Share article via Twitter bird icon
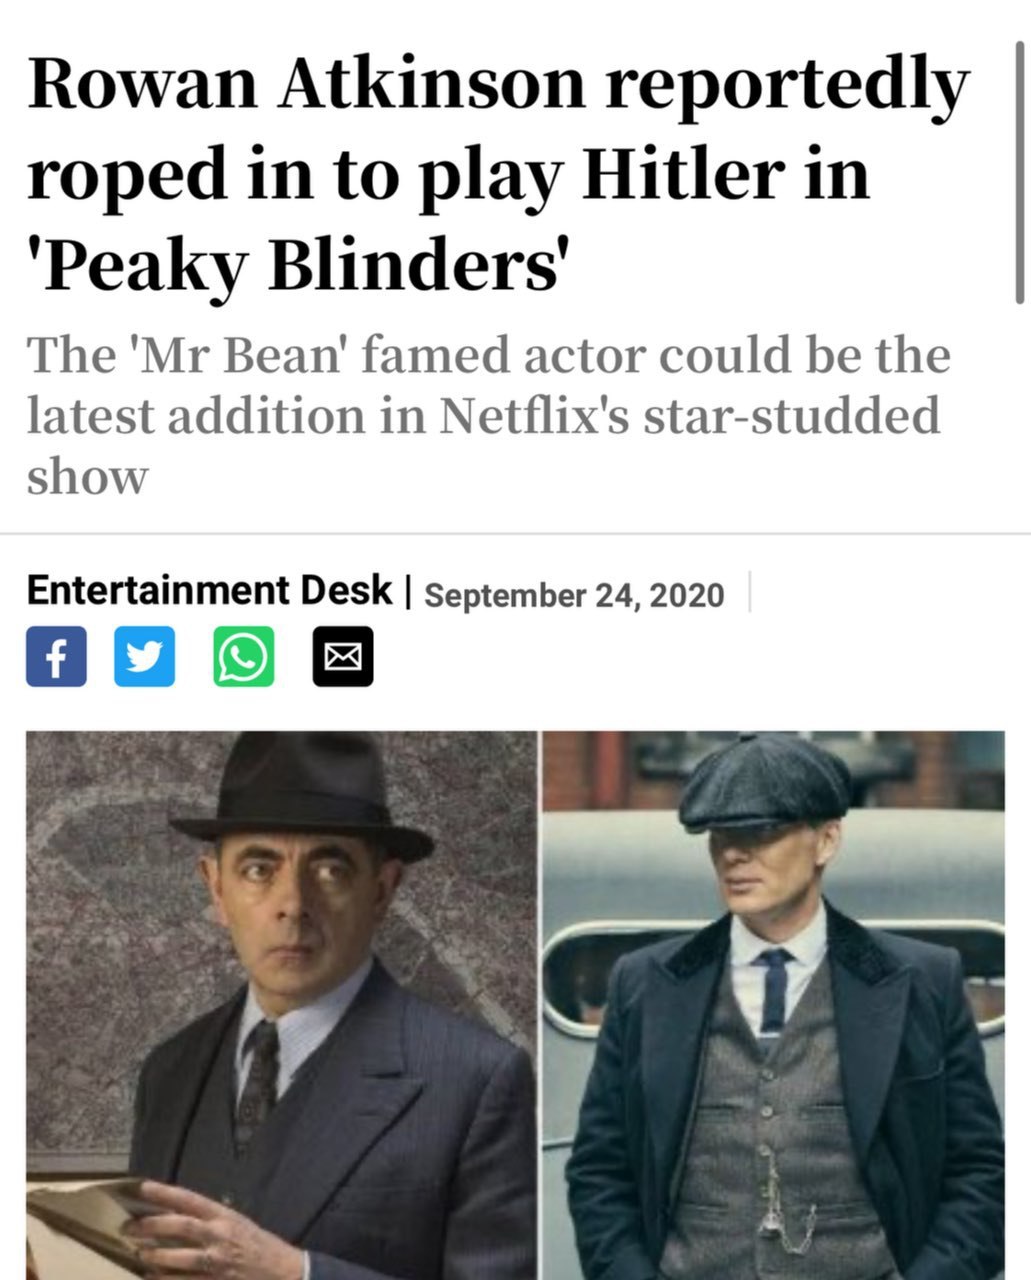The height and width of the screenshot is (1280, 1031). 144,656
